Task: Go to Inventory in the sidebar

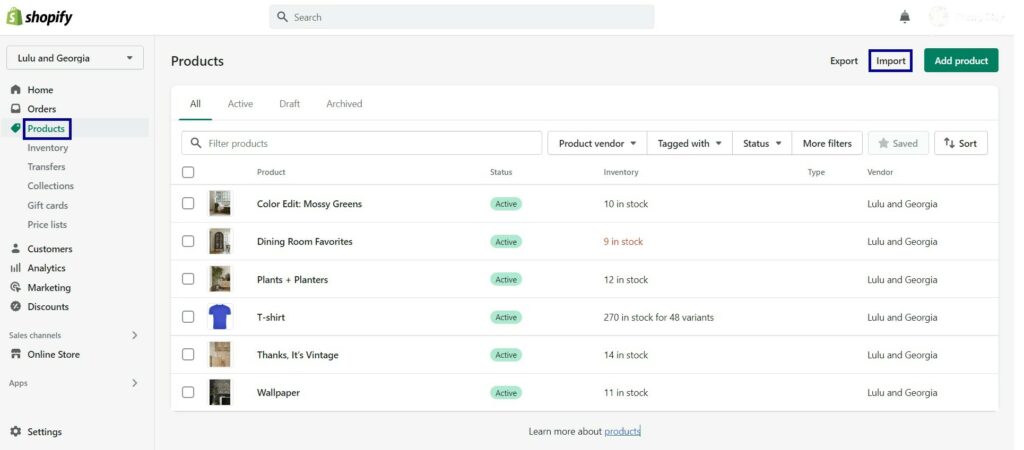Action: 48,148
